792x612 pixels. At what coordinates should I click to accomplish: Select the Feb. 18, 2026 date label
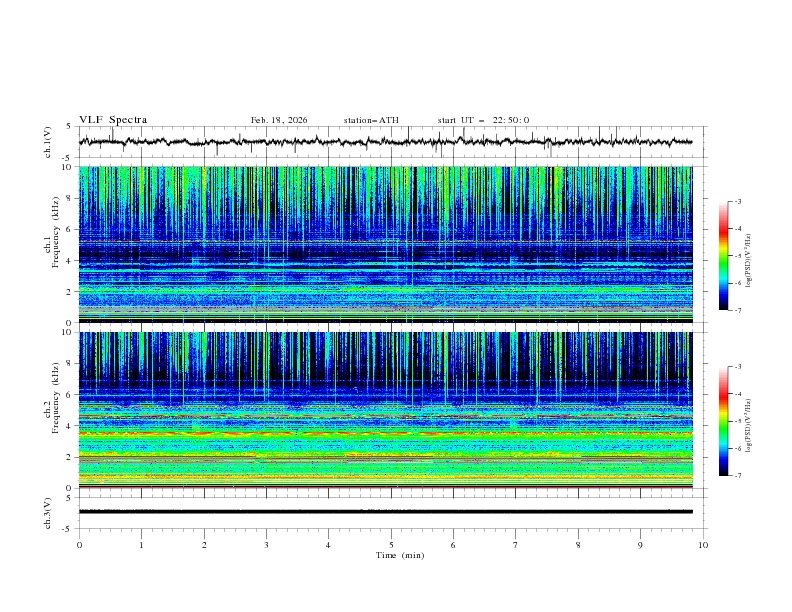pyautogui.click(x=279, y=120)
